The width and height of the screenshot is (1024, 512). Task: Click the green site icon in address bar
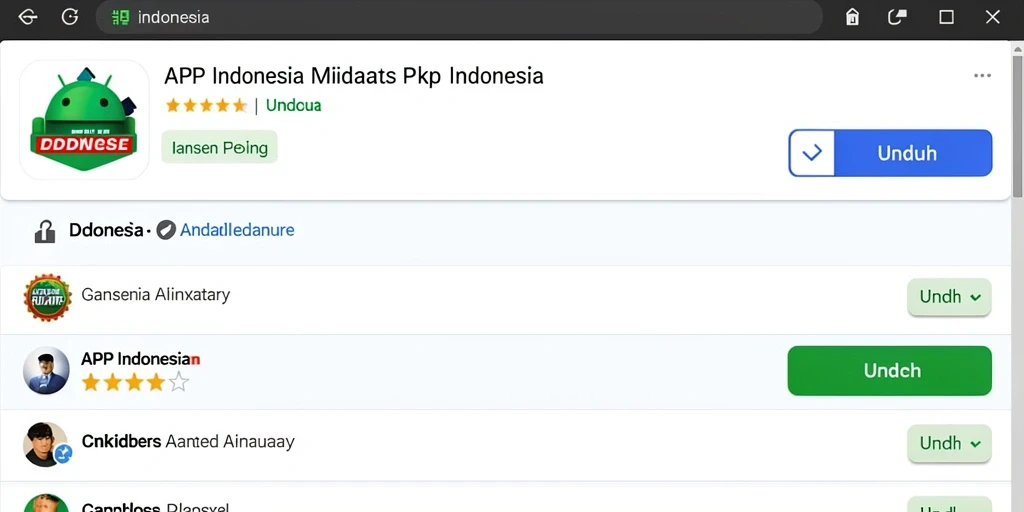coord(120,18)
